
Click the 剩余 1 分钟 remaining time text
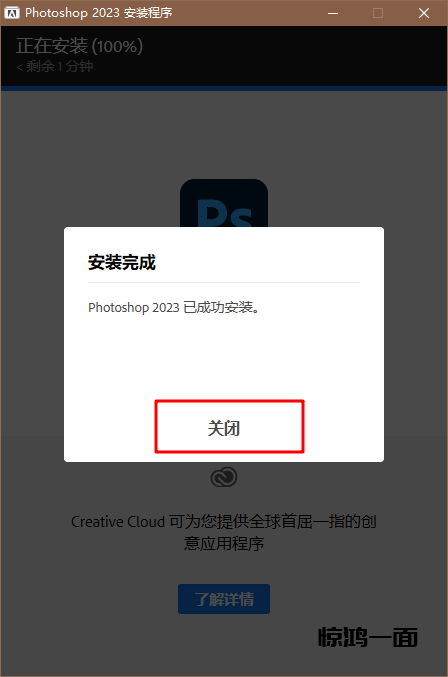click(55, 66)
